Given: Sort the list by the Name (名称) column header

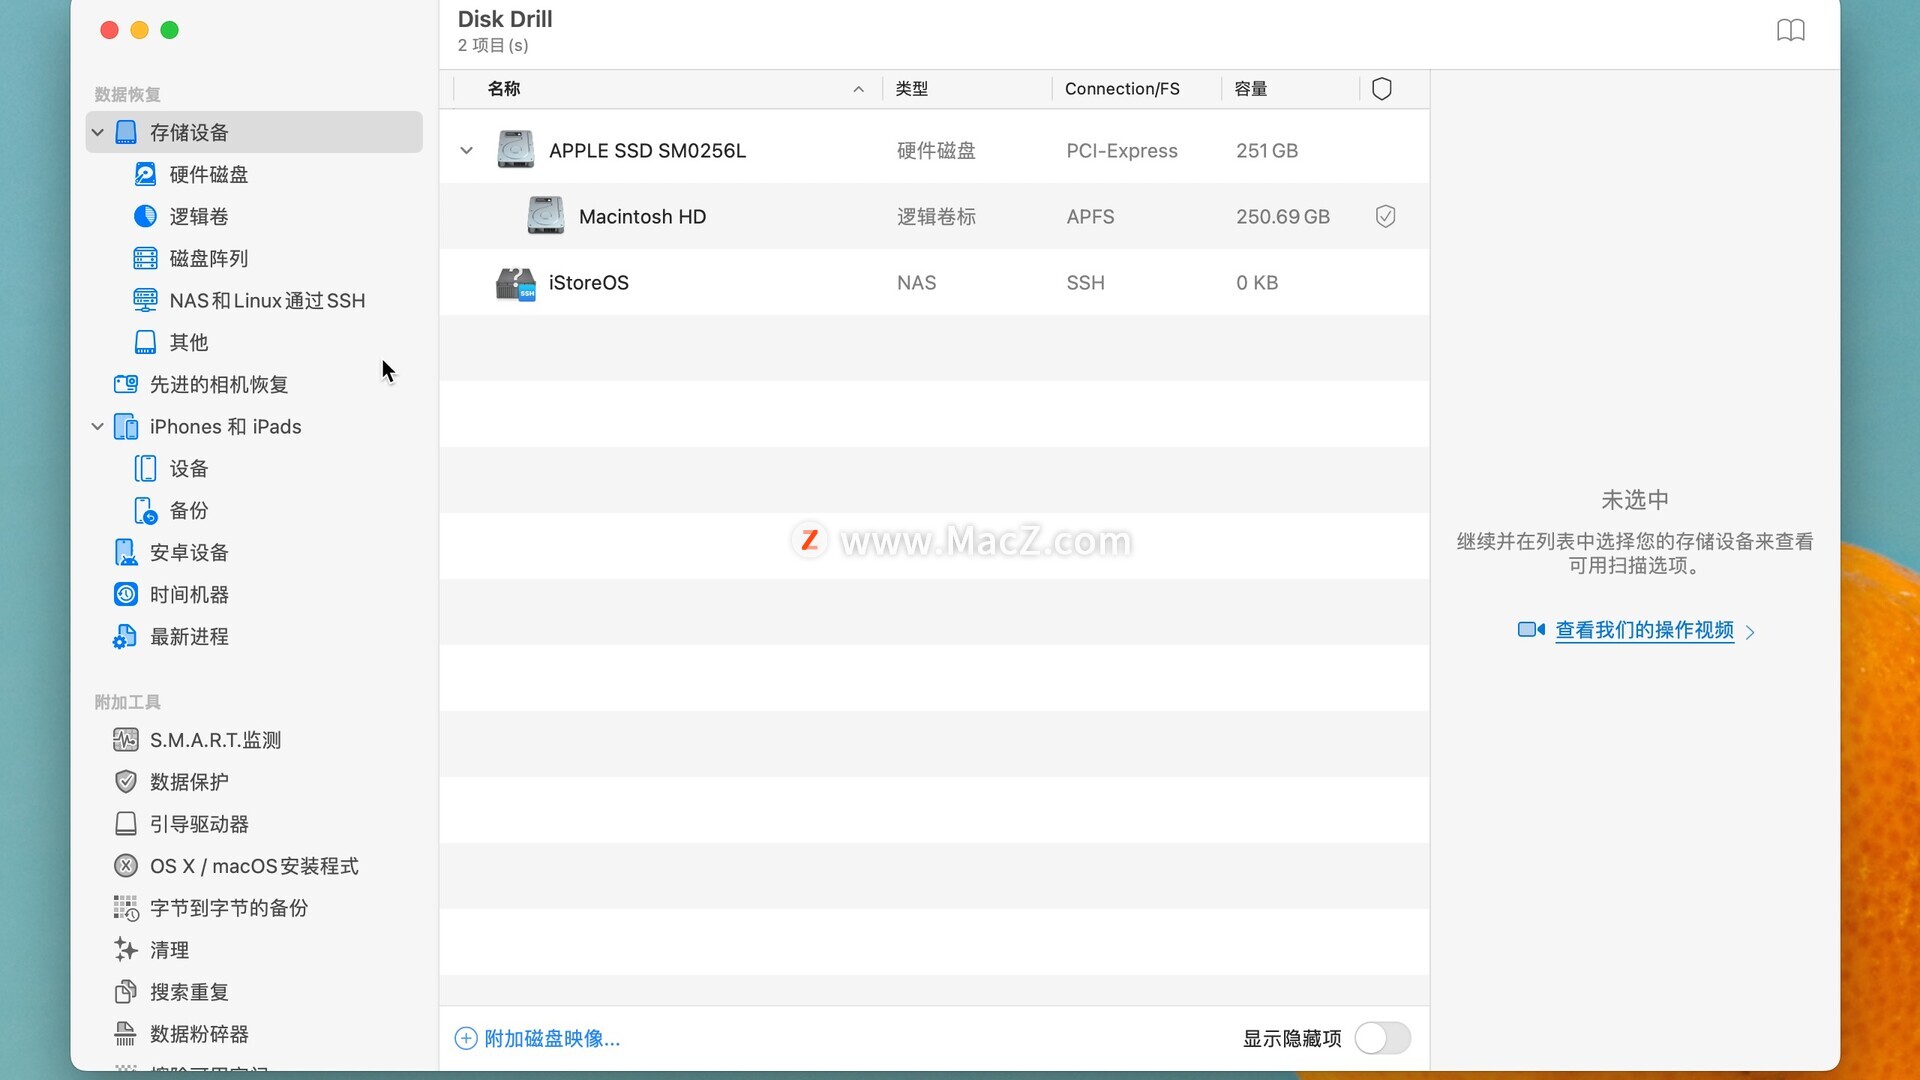Looking at the screenshot, I should point(504,89).
